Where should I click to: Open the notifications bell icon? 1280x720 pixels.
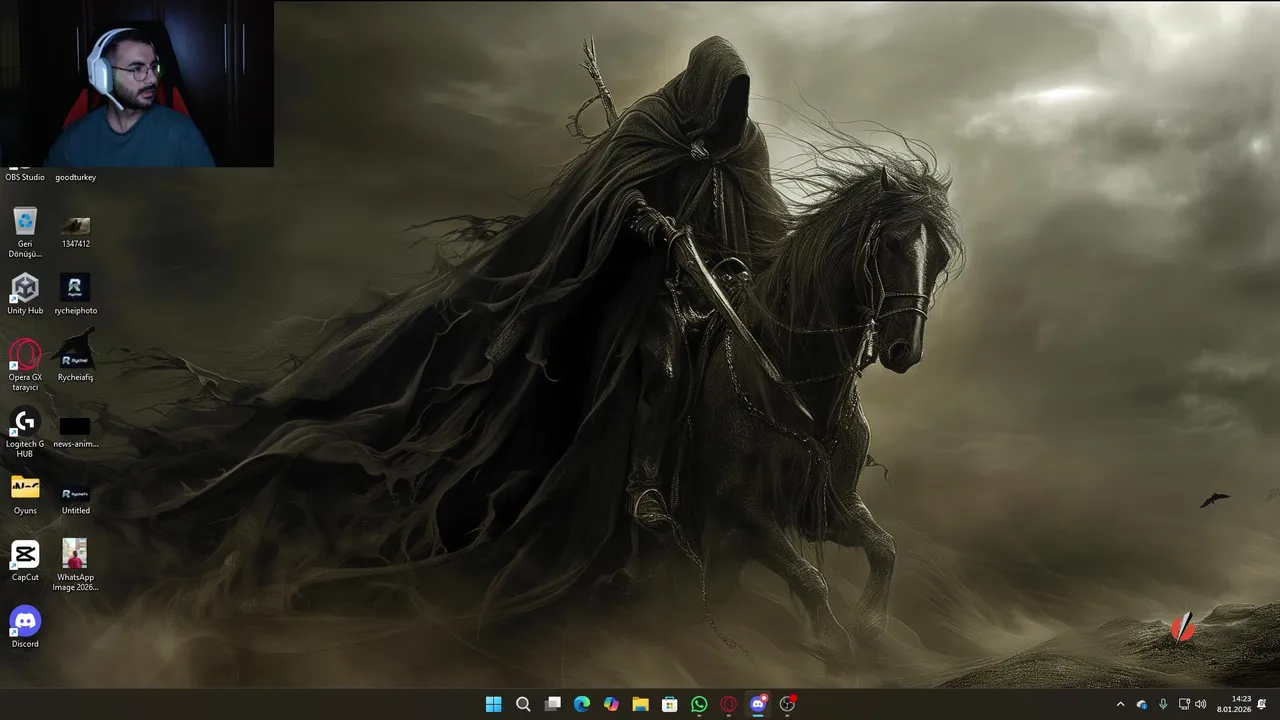1262,704
